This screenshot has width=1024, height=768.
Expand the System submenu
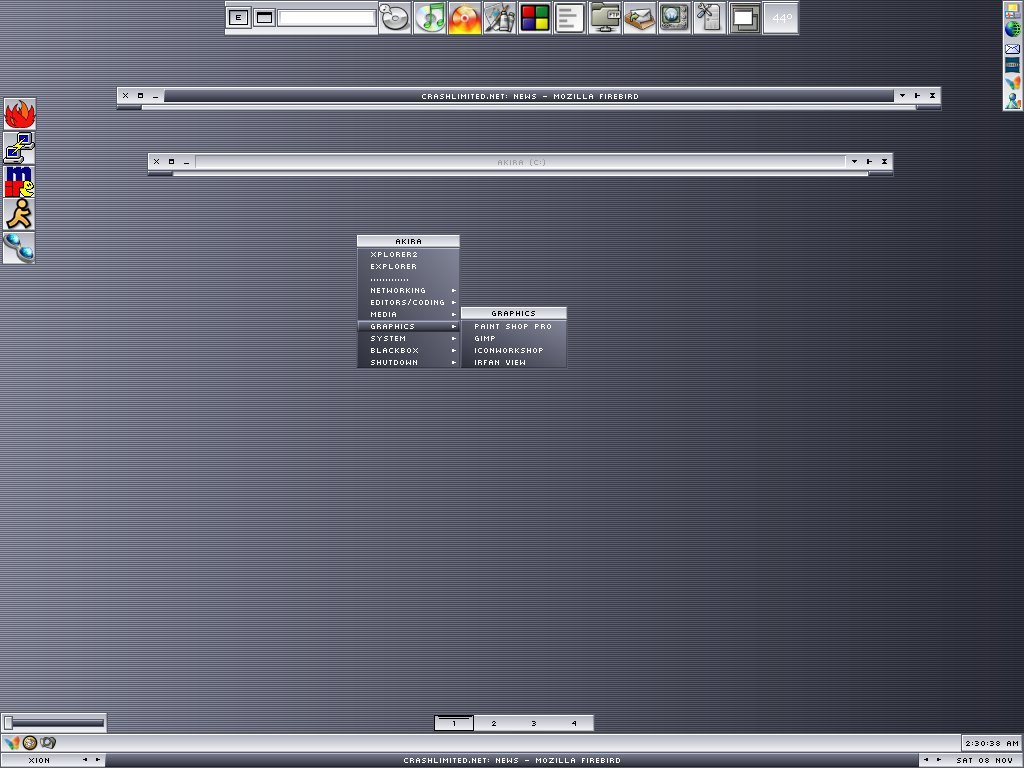coord(408,338)
